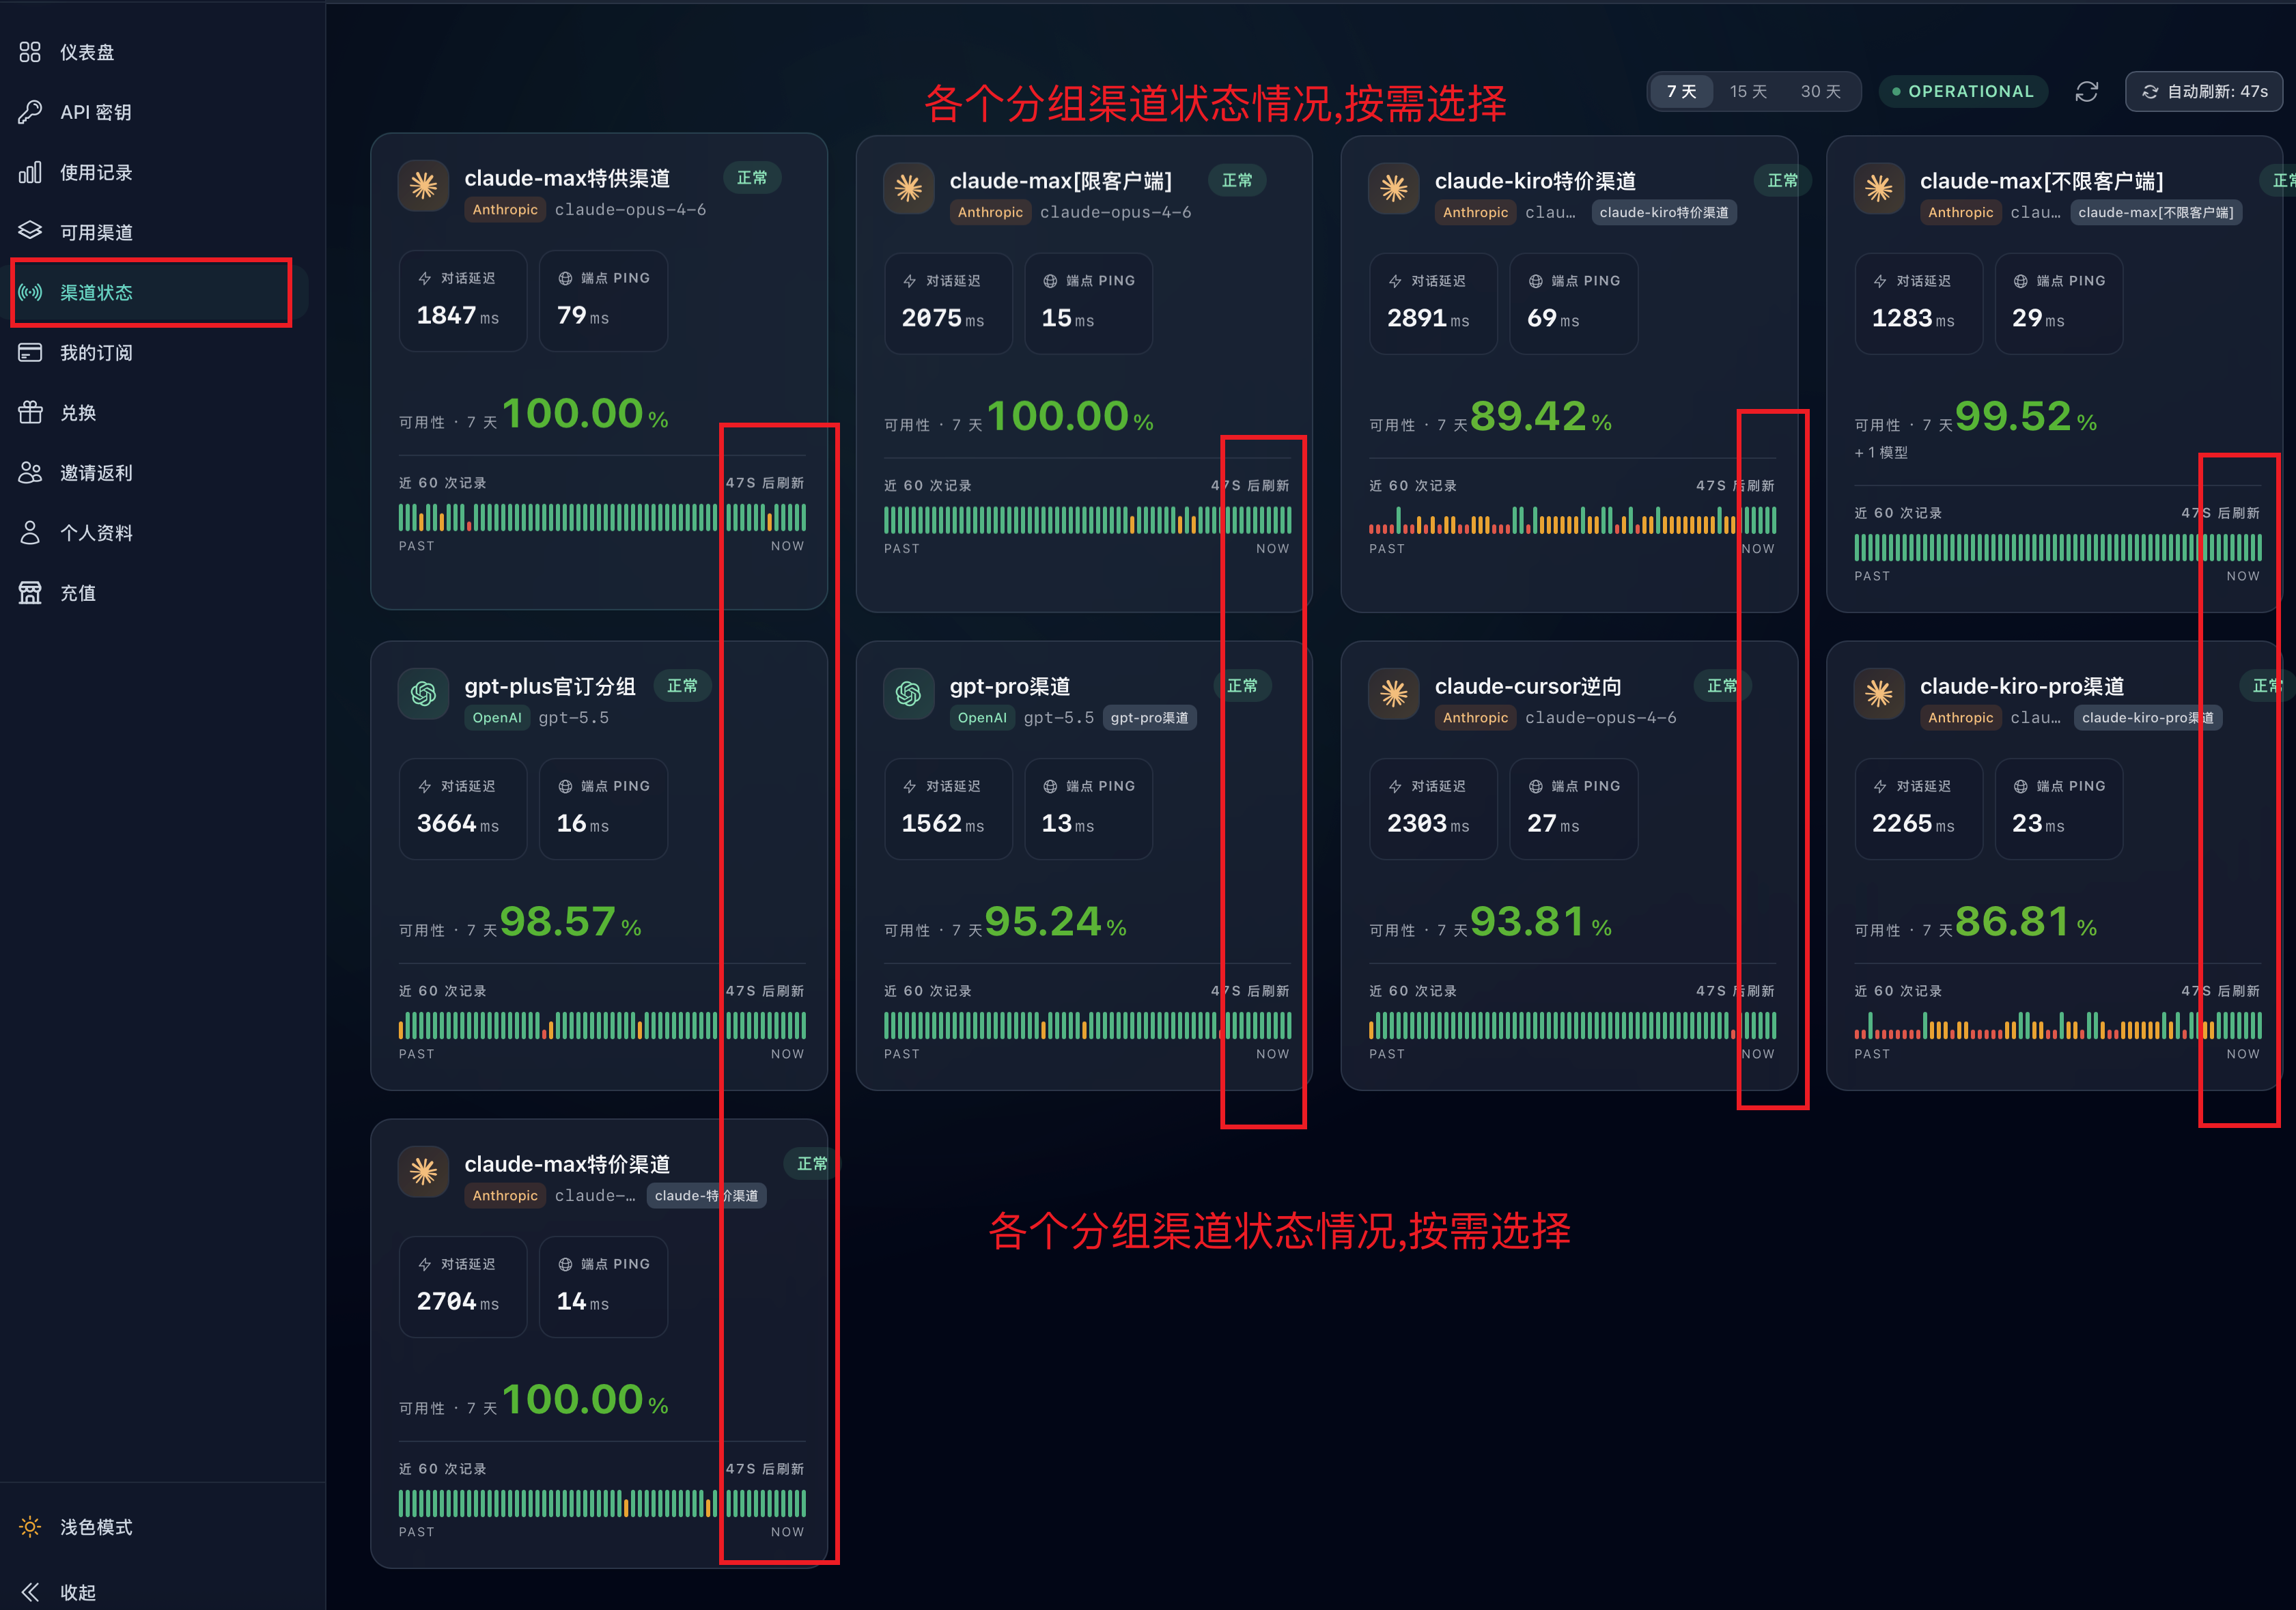The height and width of the screenshot is (1610, 2296).
Task: Click claude-max特供渠道 Anthropic logo icon
Action: (423, 185)
